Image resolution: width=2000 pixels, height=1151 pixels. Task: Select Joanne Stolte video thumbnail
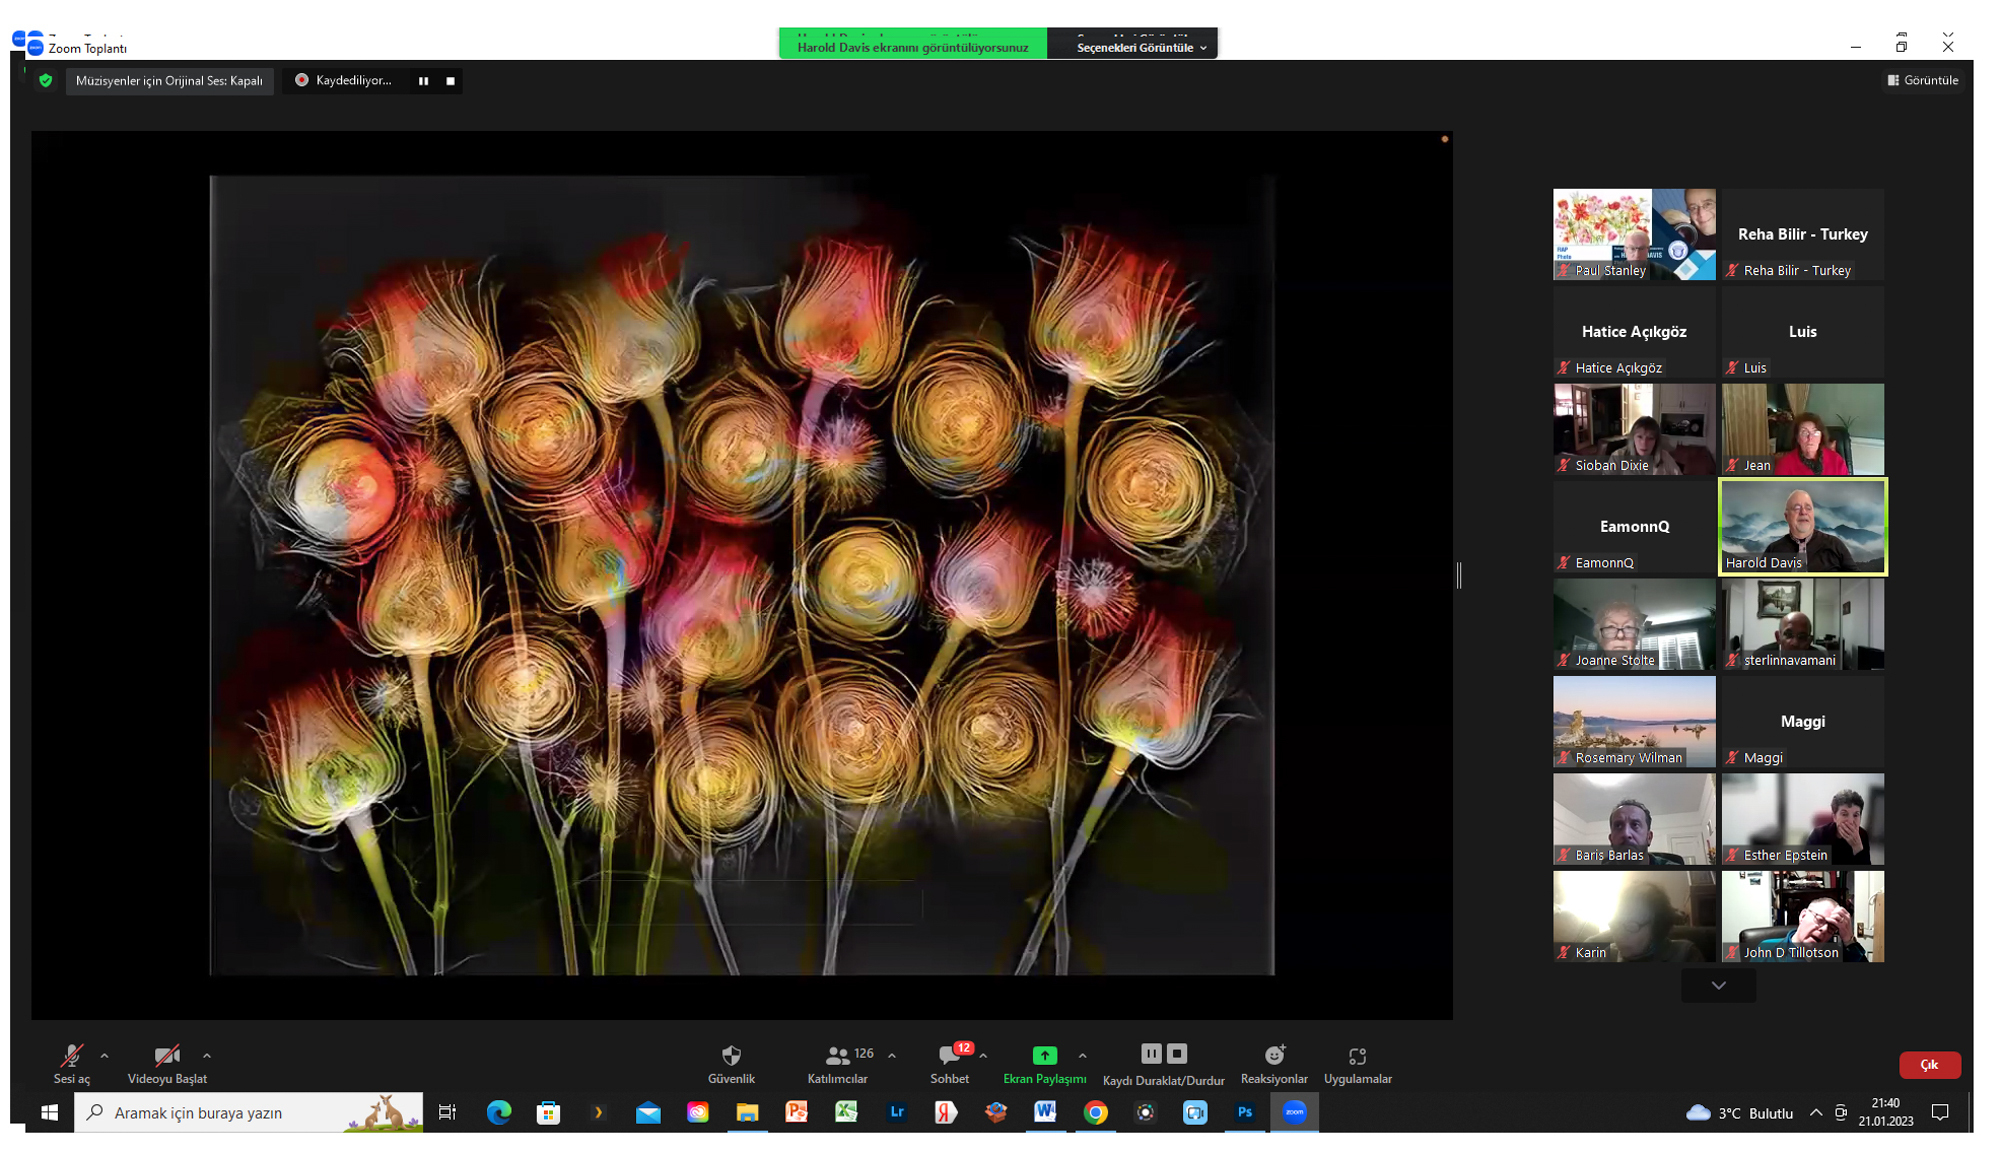pos(1634,625)
